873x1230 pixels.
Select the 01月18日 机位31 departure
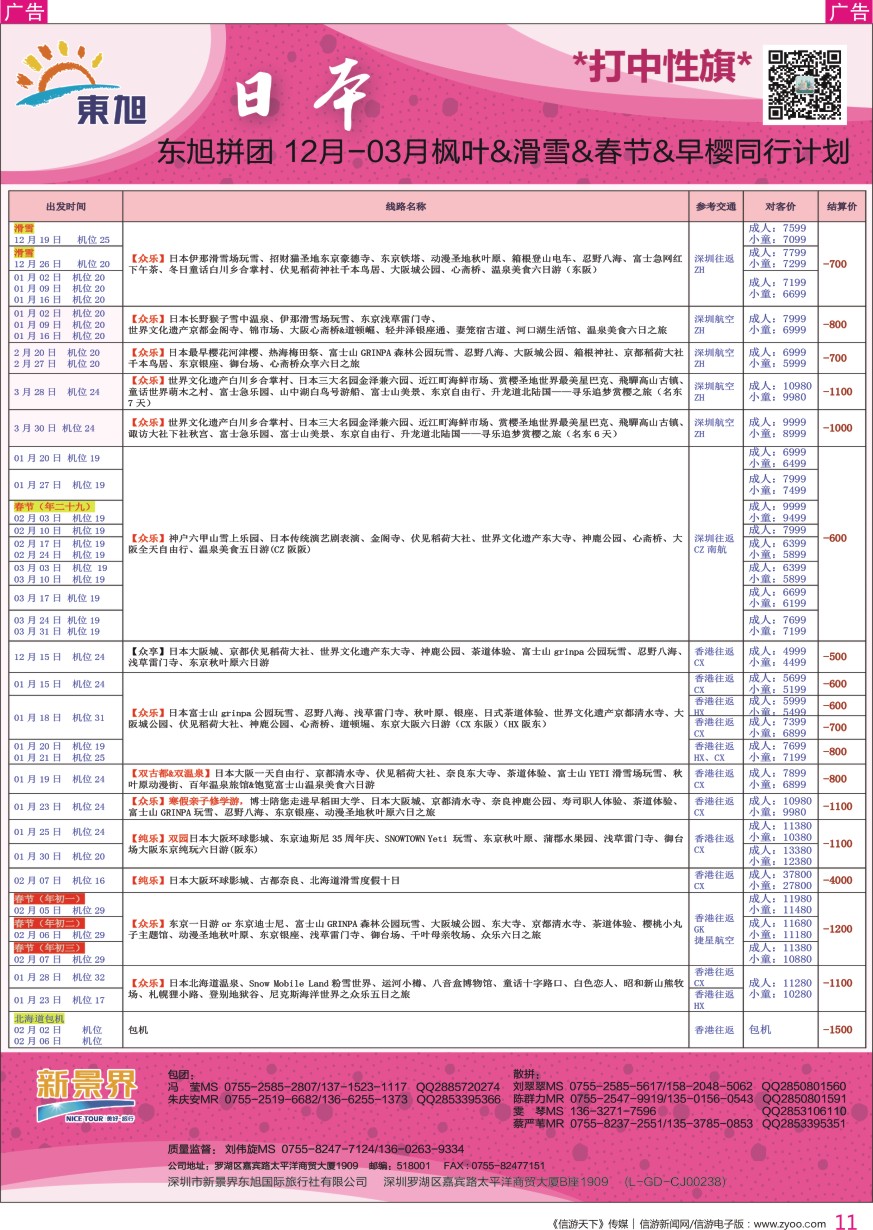59,718
